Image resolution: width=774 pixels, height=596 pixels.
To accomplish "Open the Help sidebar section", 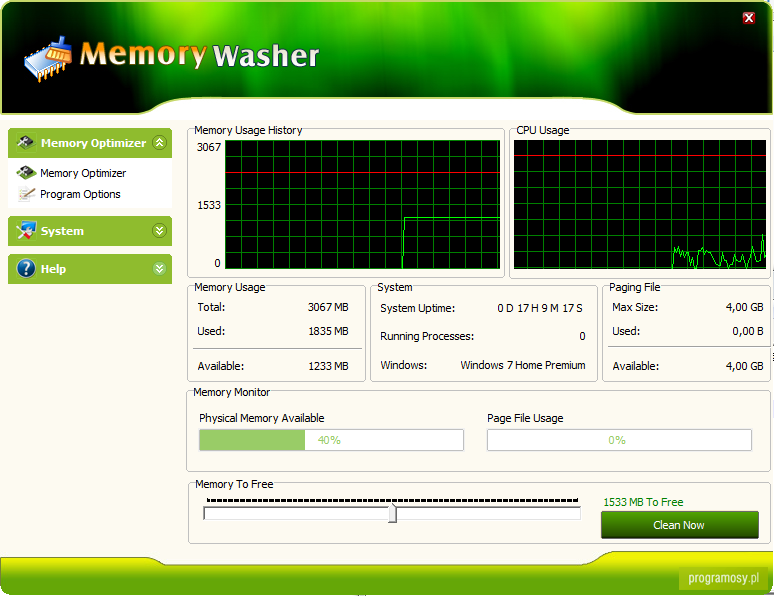I will coord(90,269).
